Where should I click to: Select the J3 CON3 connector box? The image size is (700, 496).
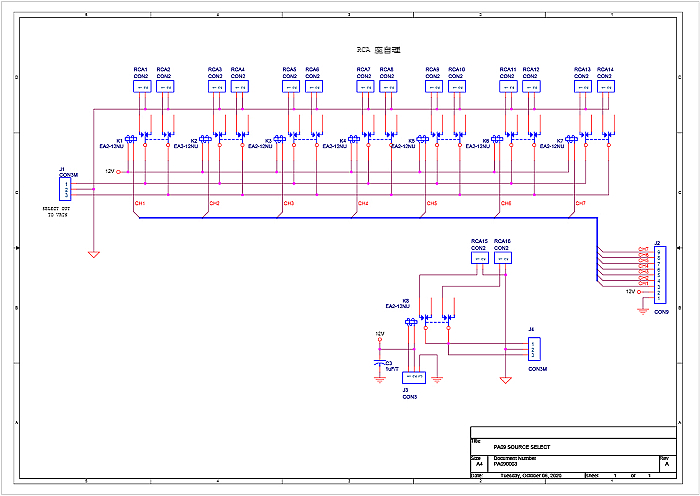411,377
